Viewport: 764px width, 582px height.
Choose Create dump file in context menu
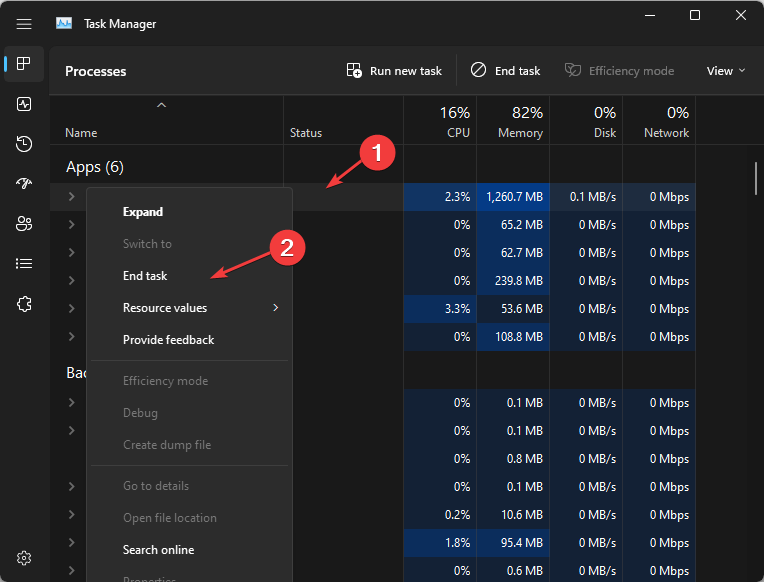pyautogui.click(x=190, y=445)
